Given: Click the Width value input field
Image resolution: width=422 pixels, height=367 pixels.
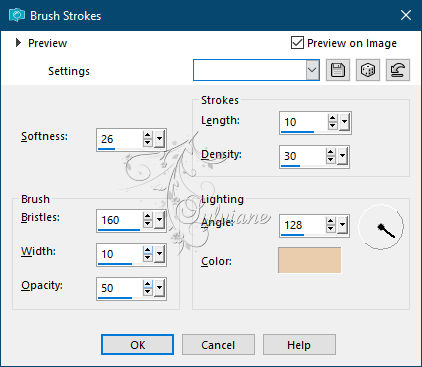Looking at the screenshot, I should point(119,254).
